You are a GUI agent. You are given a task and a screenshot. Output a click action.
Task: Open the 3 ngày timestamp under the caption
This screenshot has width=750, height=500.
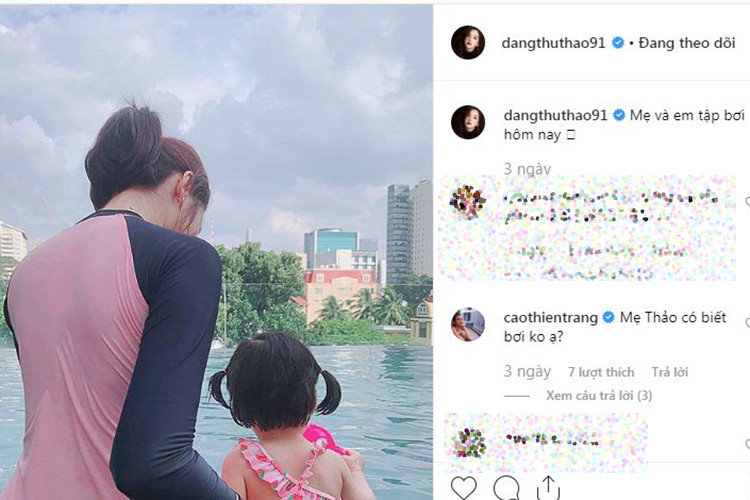(527, 168)
